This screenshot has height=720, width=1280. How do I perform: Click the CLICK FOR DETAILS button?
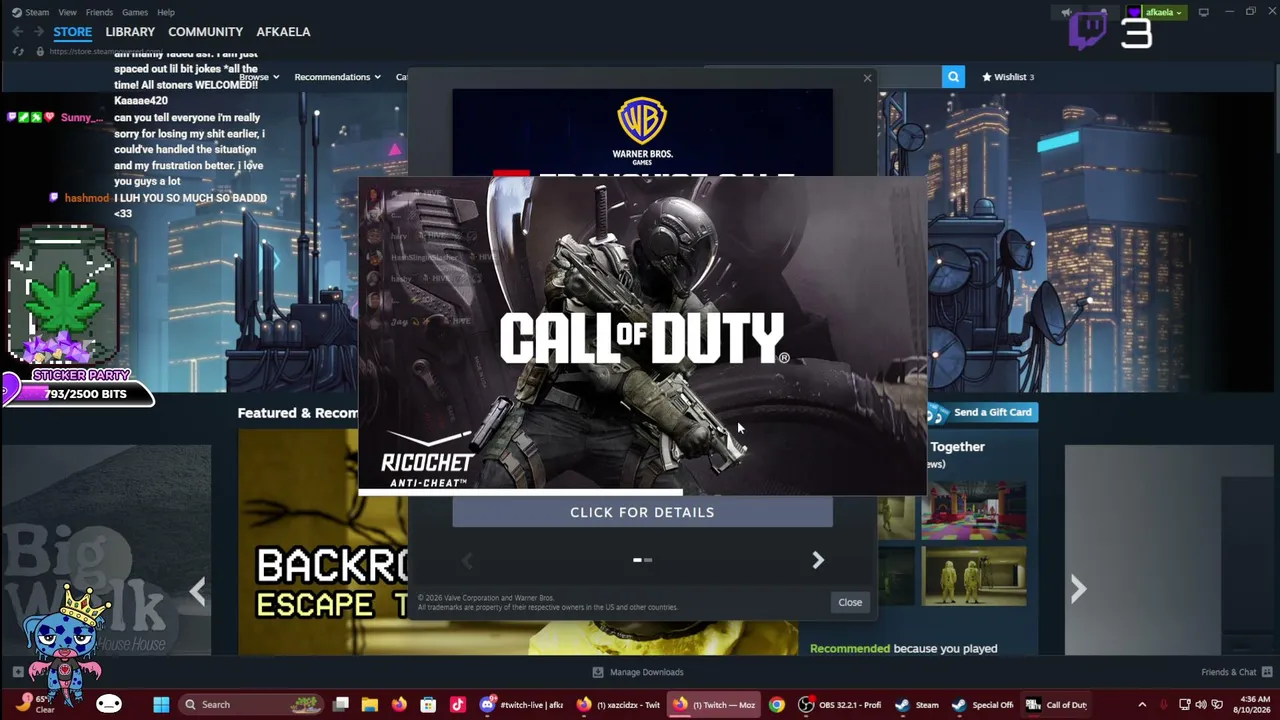(642, 512)
